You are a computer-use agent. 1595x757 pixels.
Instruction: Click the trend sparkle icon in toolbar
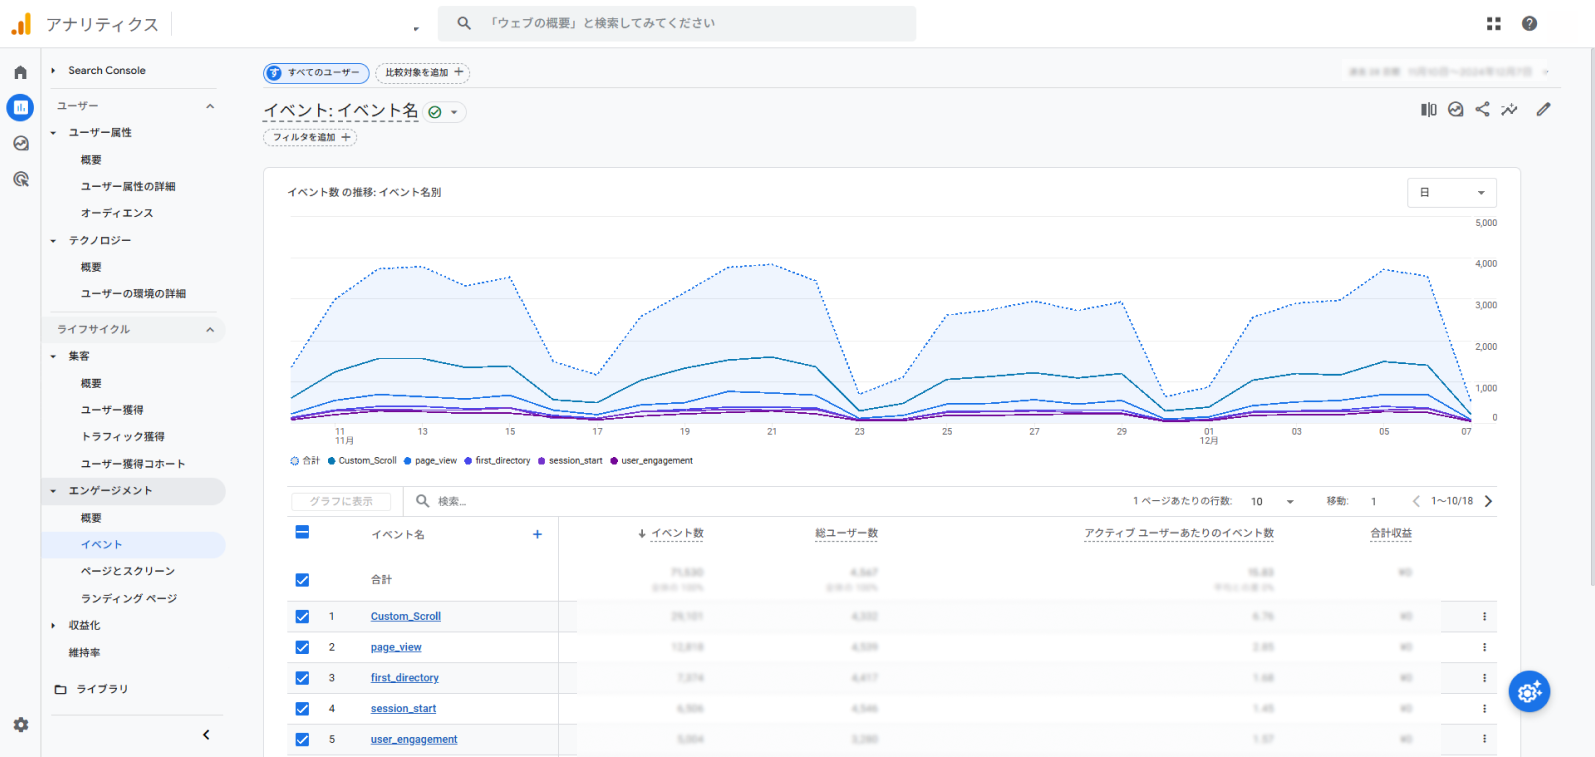[1509, 109]
